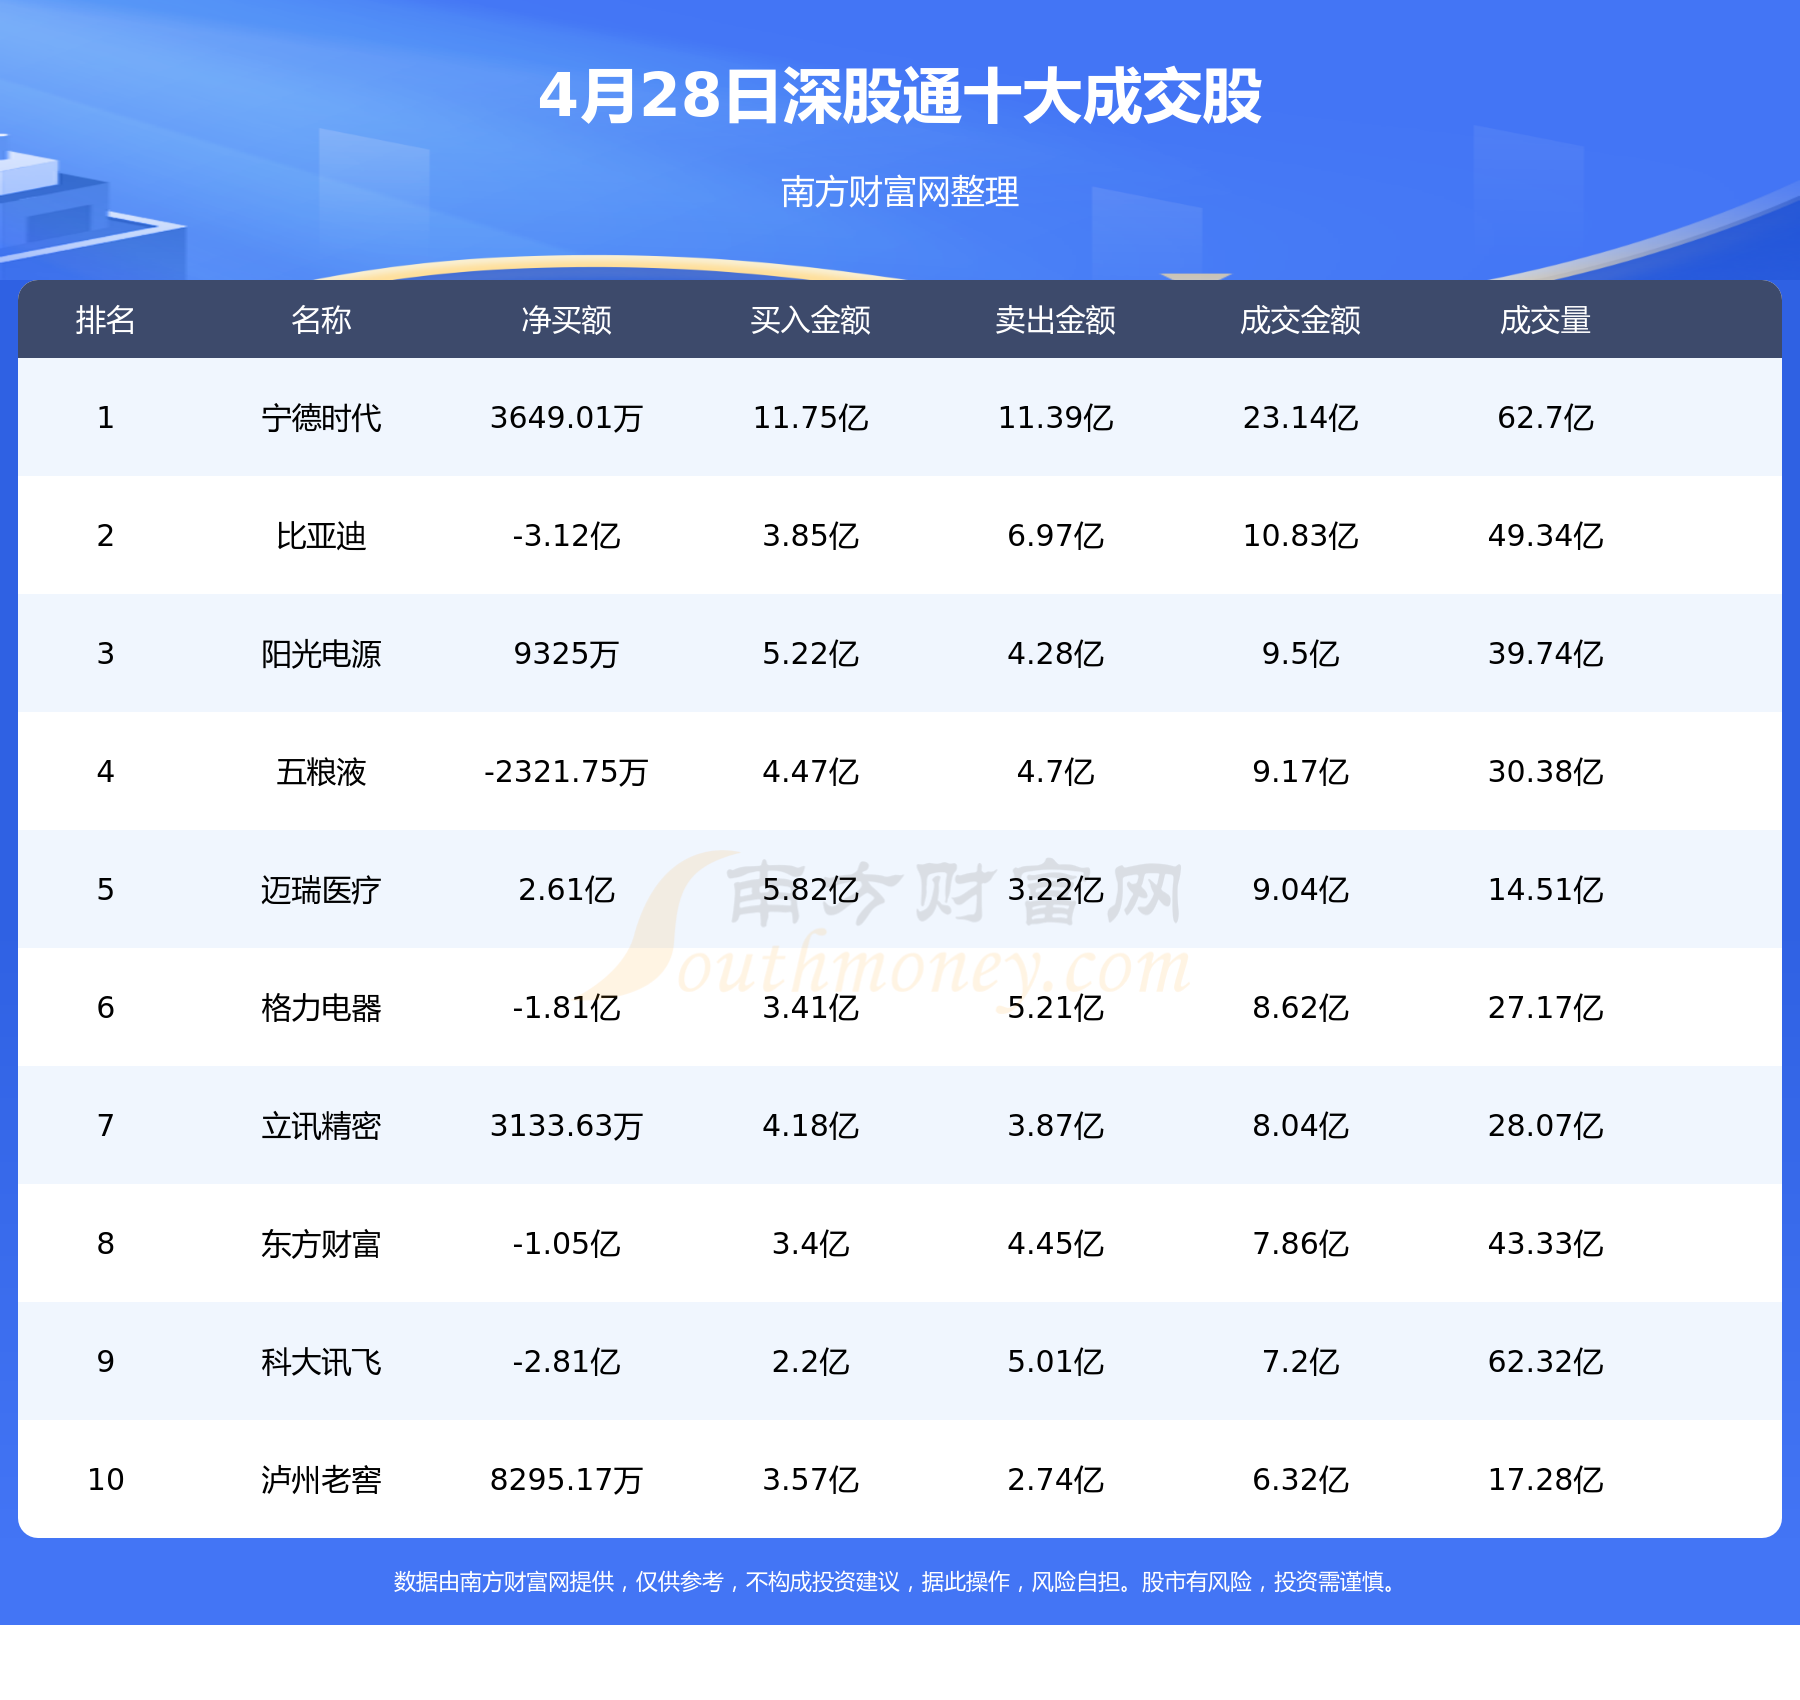Viewport: 1800px width, 1700px height.
Task: Select the stock name 迈瑞医疗
Action: coord(321,890)
